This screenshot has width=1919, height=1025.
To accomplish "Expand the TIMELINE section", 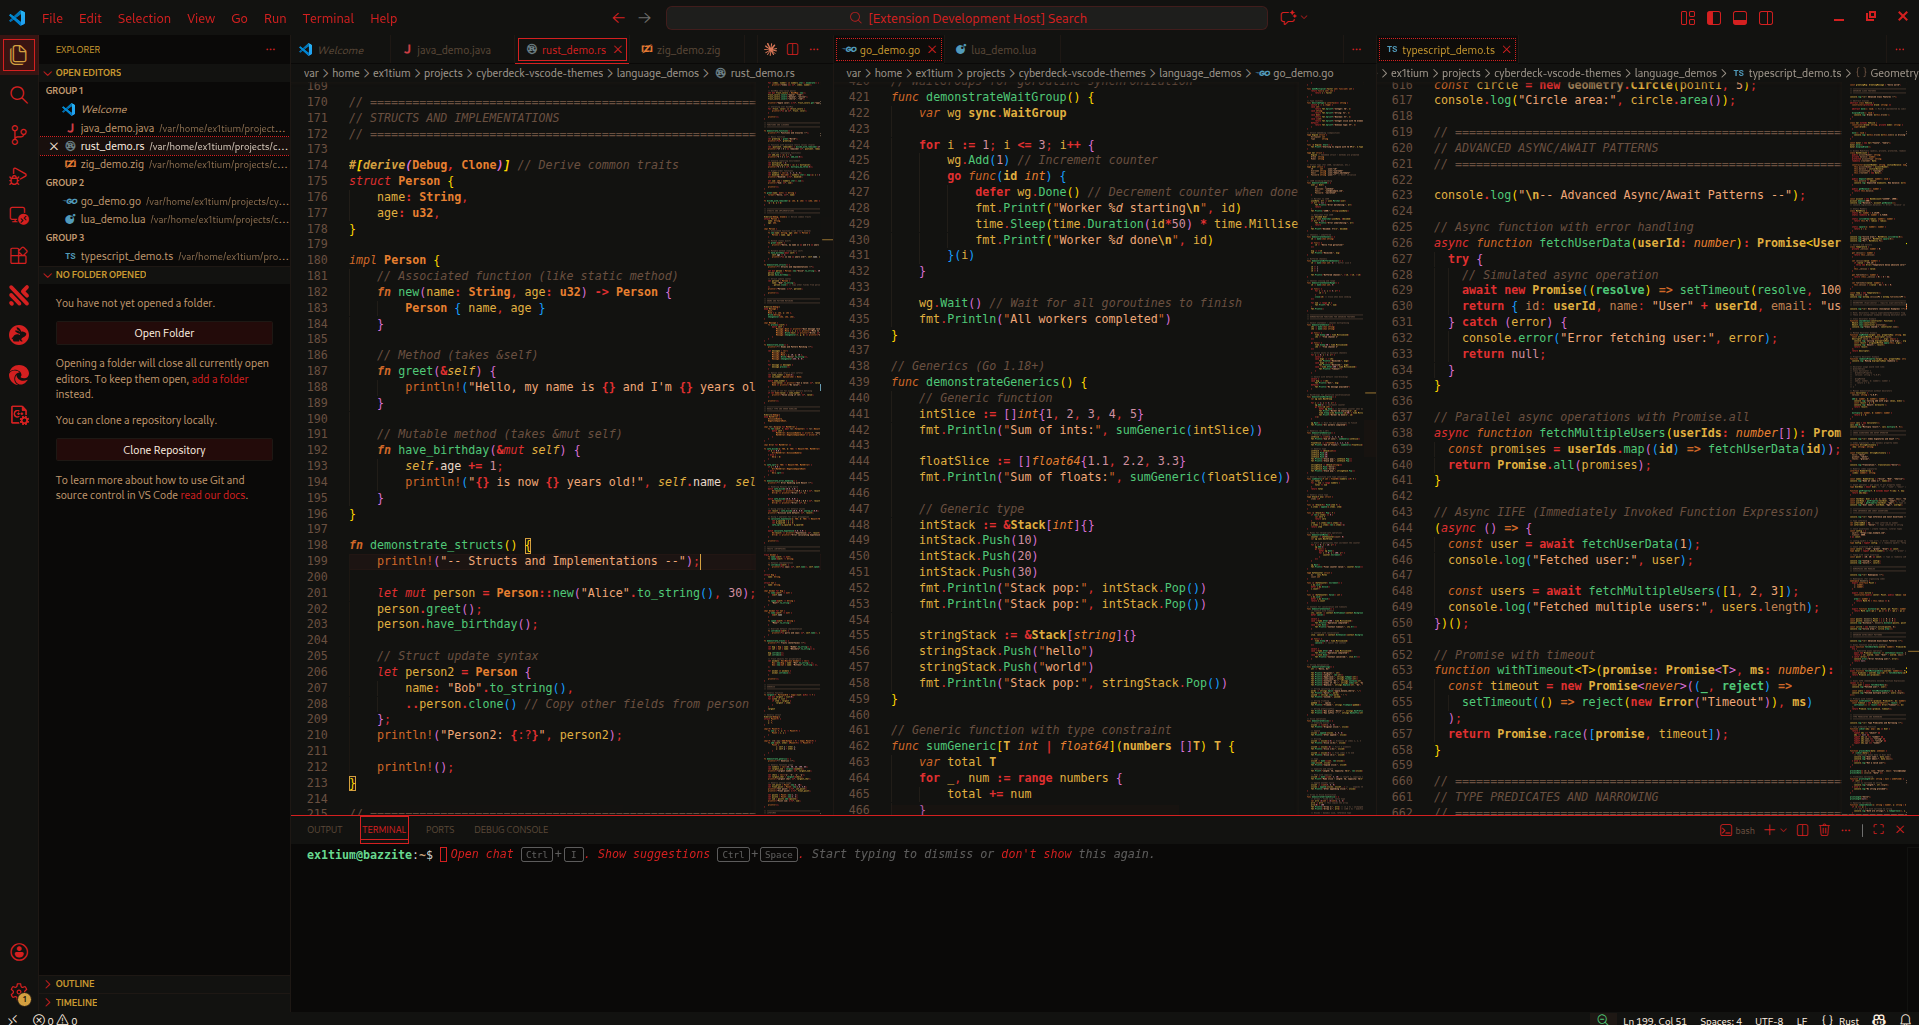I will tap(74, 1002).
